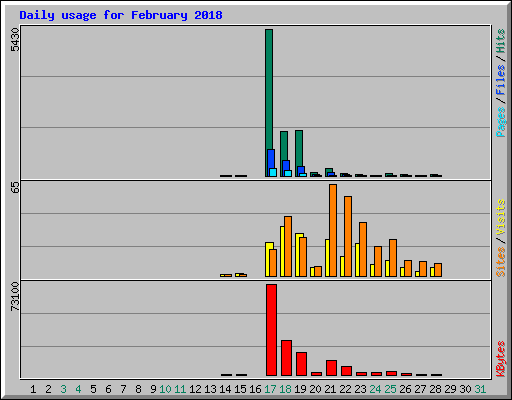Click day 15 on the x-axis
Screen dimensions: 512x400
(x=240, y=389)
